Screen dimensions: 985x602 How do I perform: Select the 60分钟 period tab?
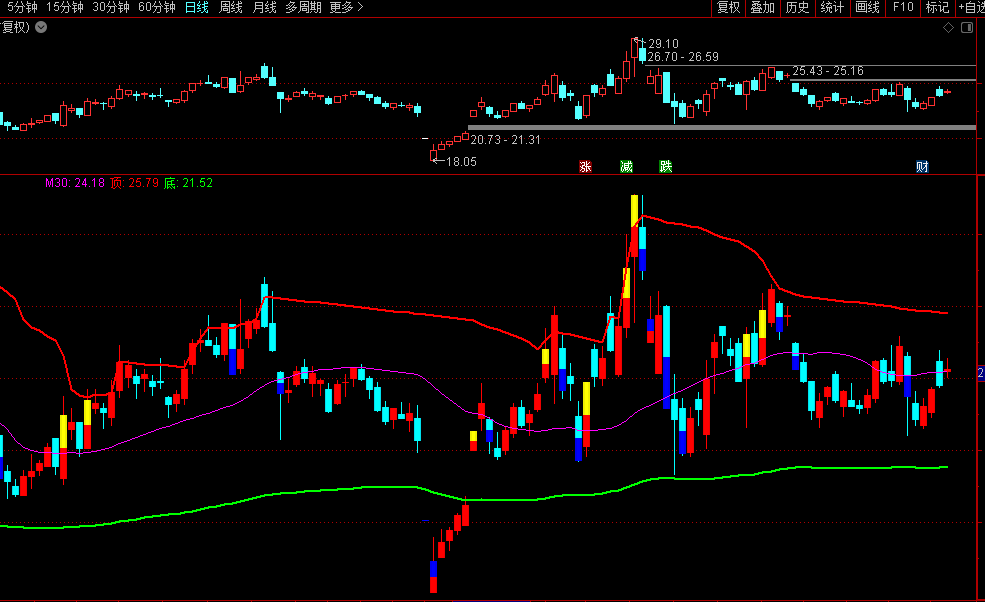(156, 8)
